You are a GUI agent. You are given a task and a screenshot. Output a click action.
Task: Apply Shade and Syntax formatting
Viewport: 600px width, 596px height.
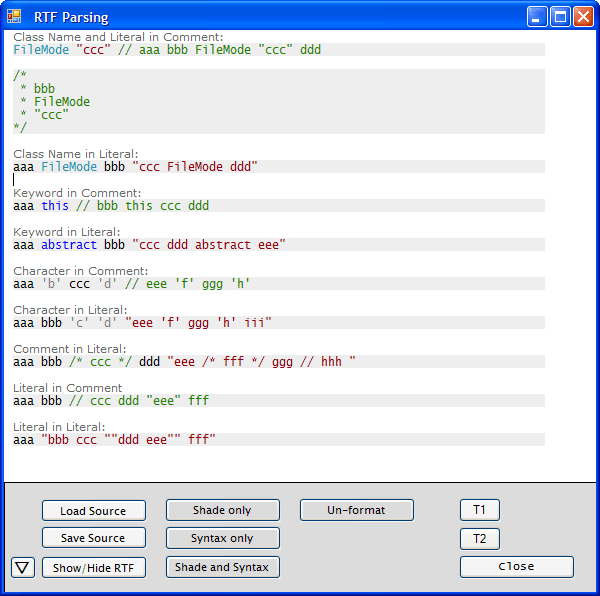[x=223, y=567]
